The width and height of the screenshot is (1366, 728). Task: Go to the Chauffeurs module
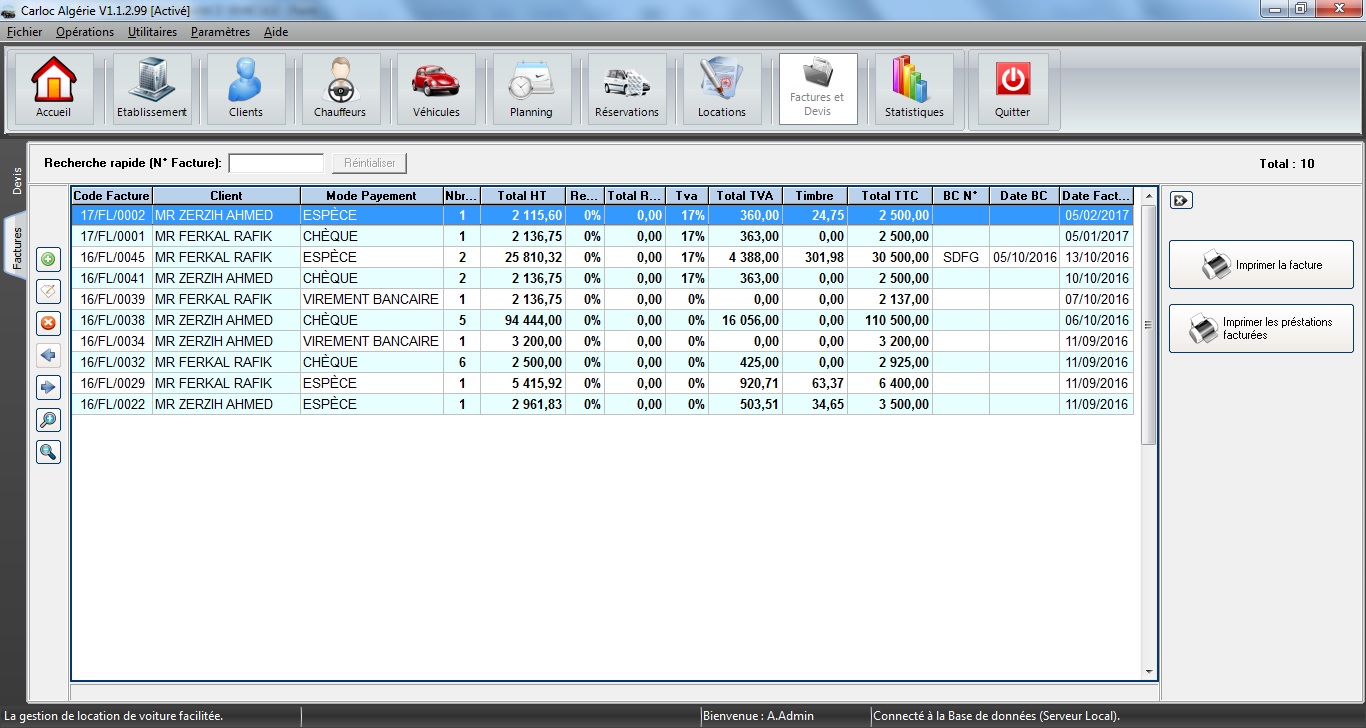coord(340,89)
